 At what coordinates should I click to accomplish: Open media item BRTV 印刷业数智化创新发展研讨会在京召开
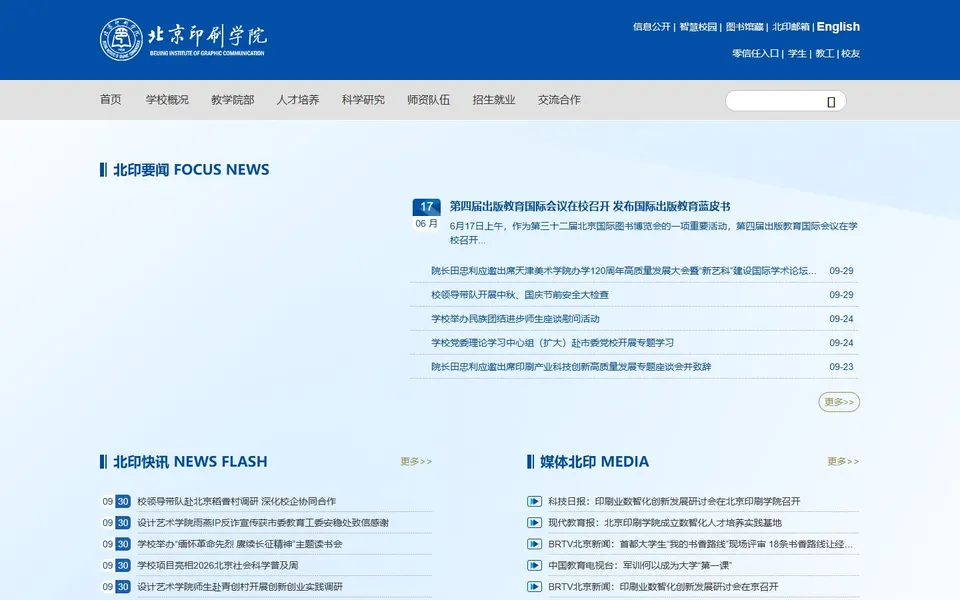663,587
